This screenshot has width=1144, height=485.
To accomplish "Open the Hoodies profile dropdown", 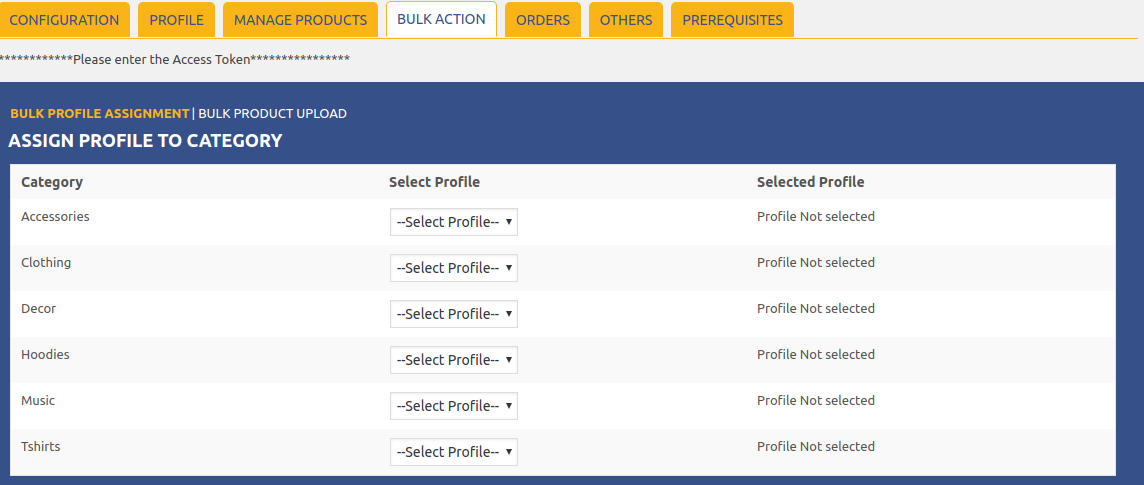I will pyautogui.click(x=453, y=360).
